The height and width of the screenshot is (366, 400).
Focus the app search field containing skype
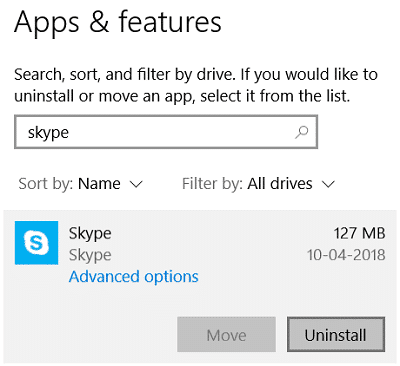166,132
